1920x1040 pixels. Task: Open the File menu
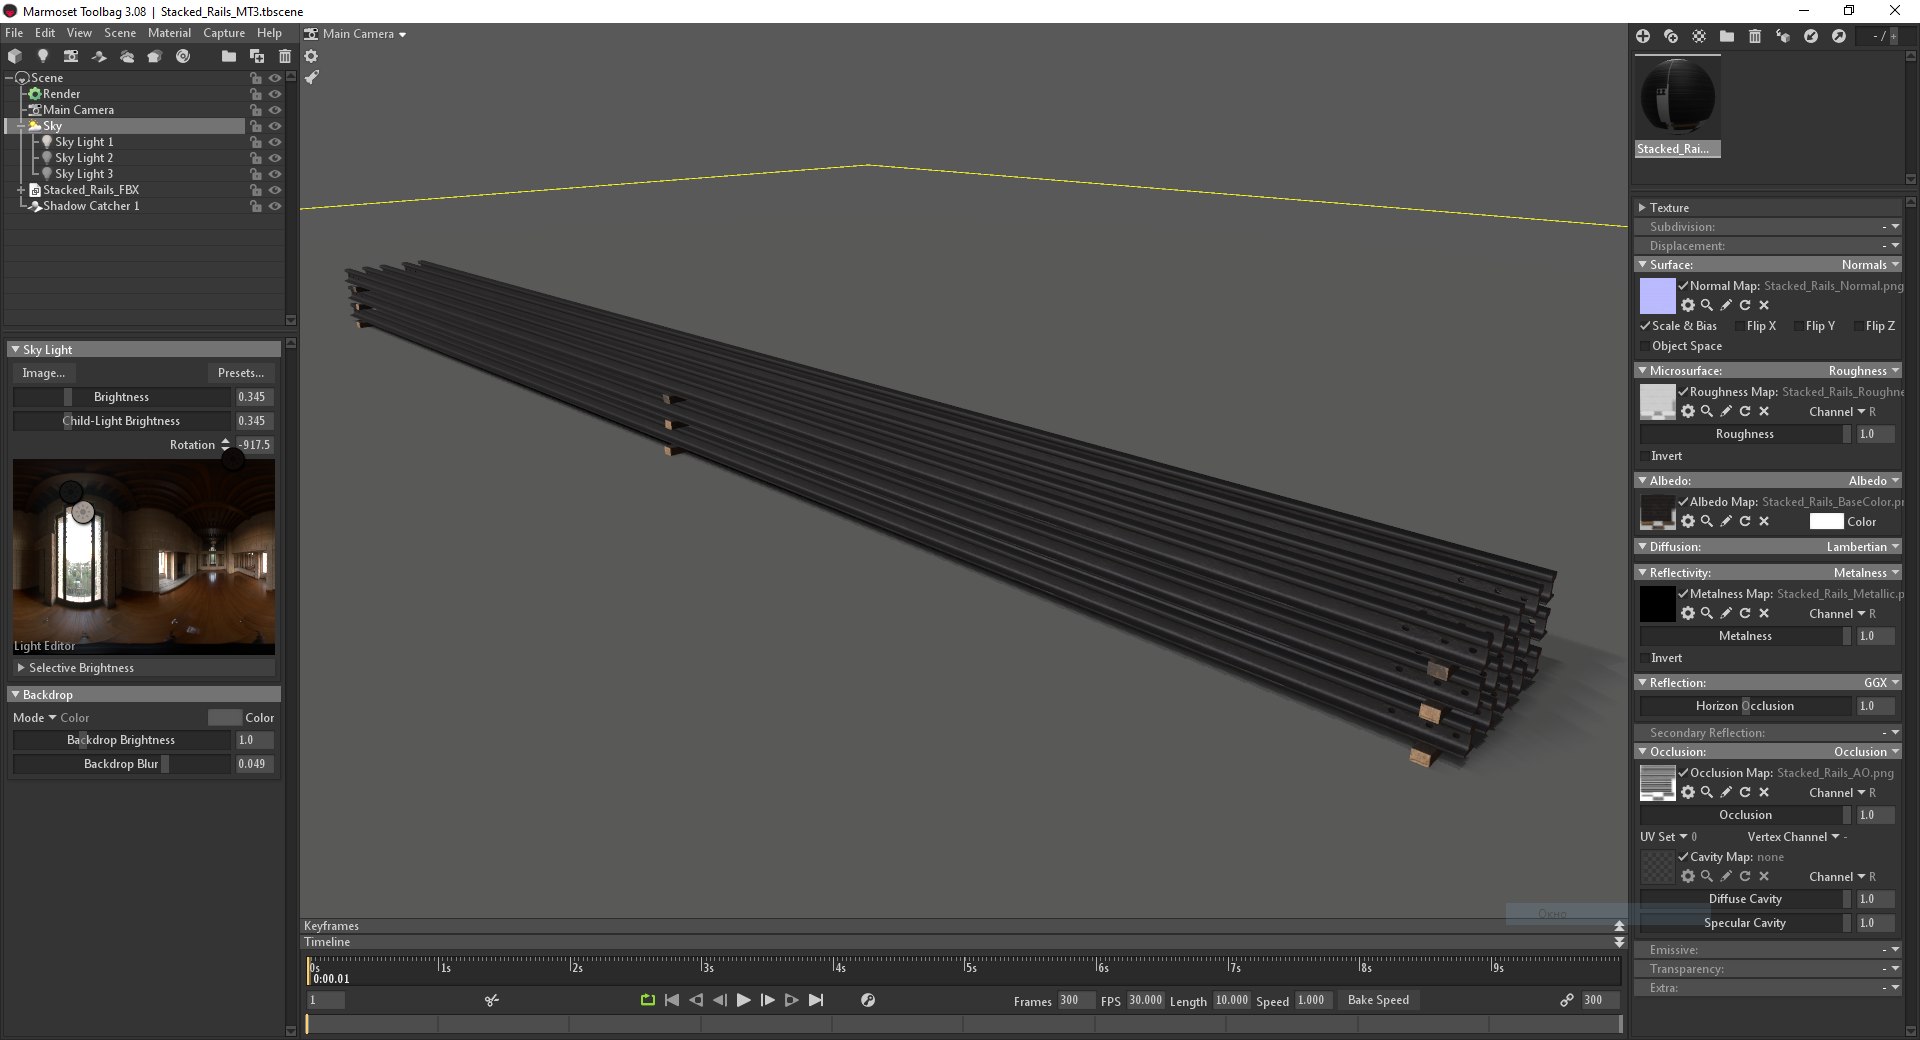click(14, 33)
